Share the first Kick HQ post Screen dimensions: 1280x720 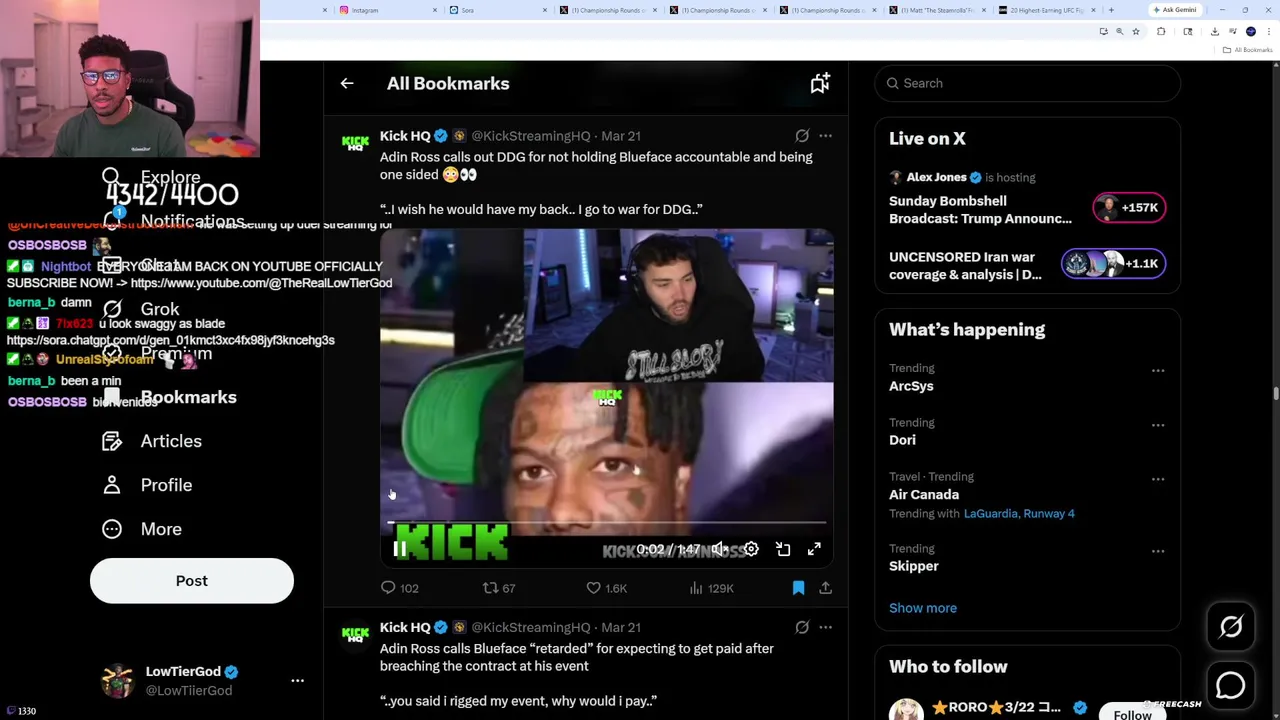825,588
